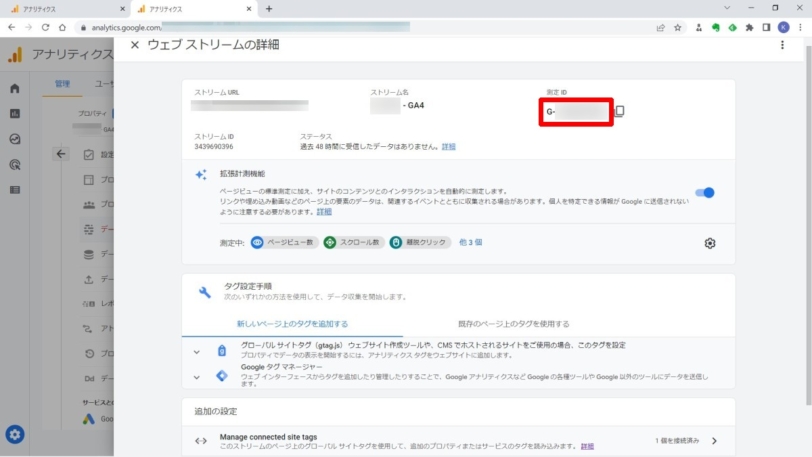The width and height of the screenshot is (812, 457).
Task: Click the 離脱クリック measurement chip
Action: pos(419,242)
